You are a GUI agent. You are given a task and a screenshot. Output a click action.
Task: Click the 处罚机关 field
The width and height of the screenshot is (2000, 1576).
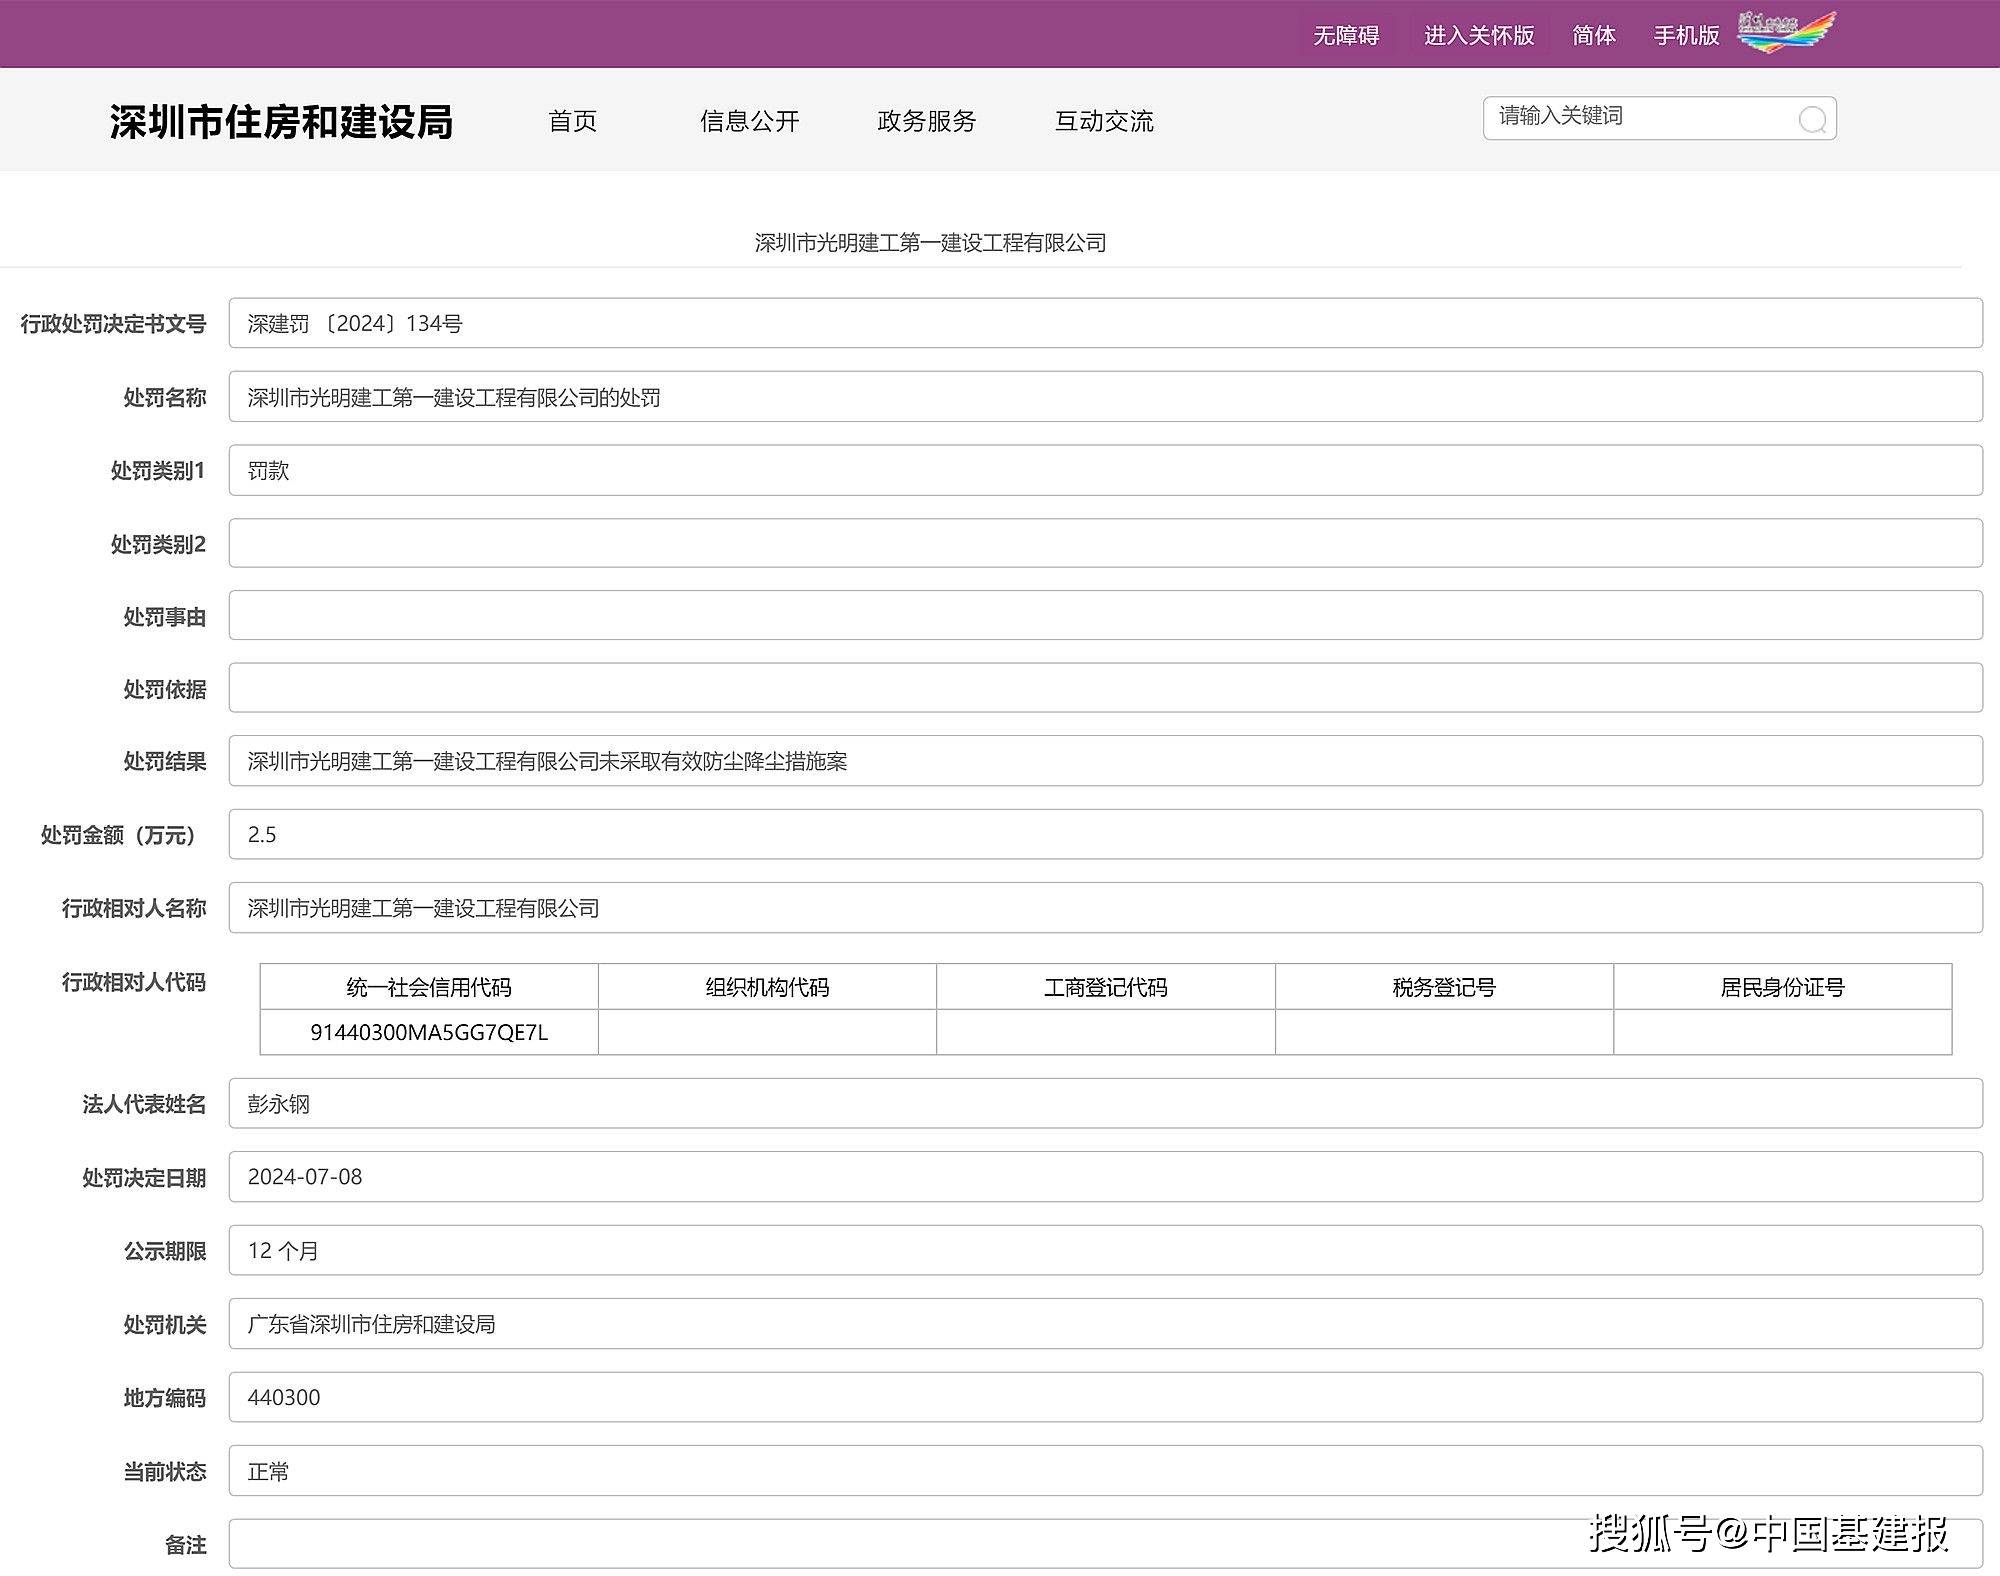pos(1105,1324)
